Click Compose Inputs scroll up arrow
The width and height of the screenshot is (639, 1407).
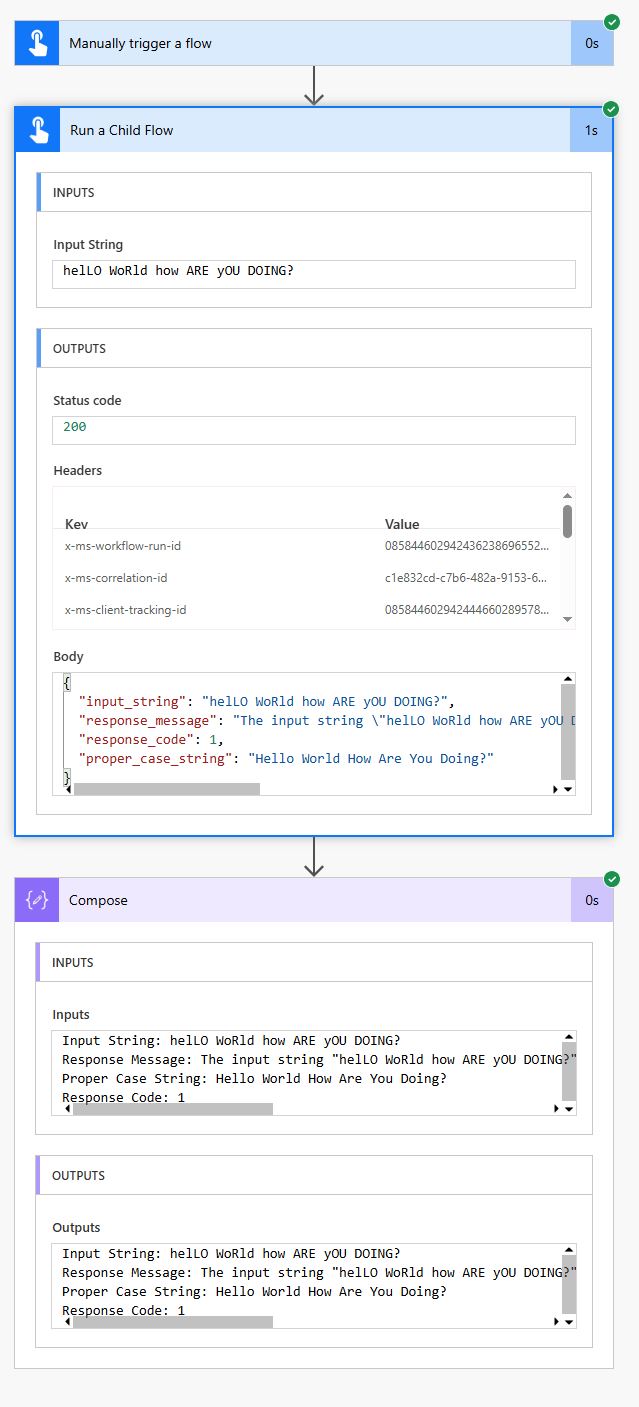(568, 1037)
